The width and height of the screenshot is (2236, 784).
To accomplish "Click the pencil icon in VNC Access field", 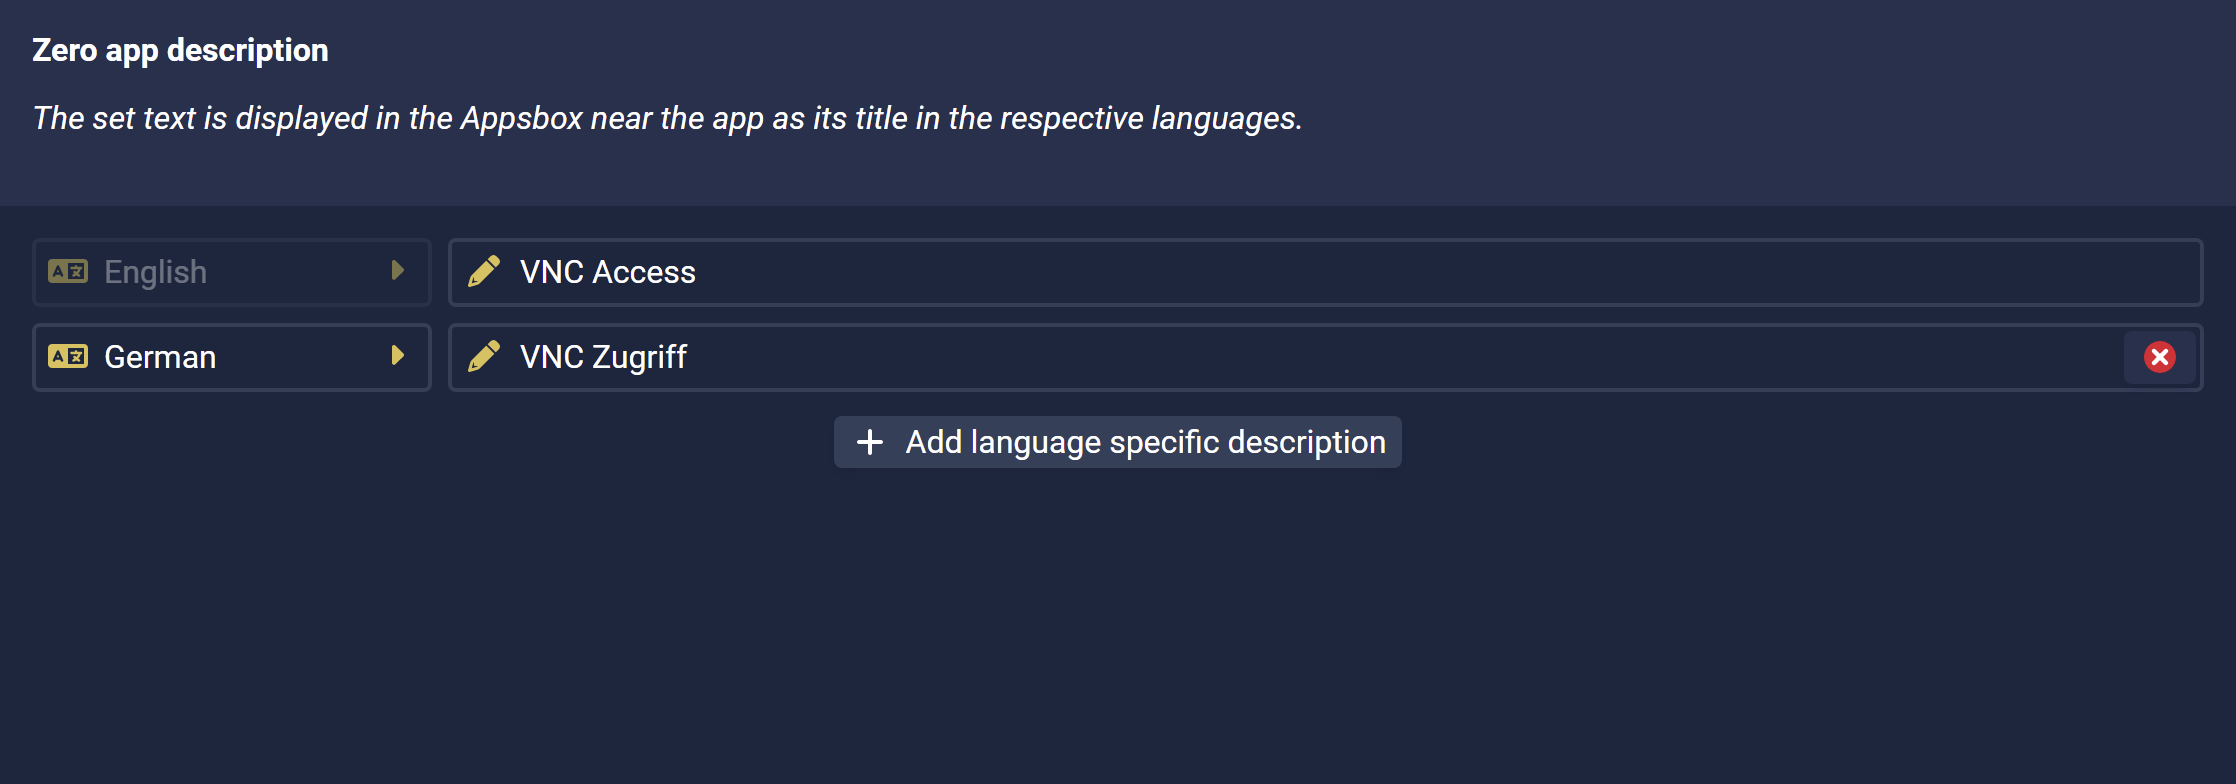I will pyautogui.click(x=484, y=271).
